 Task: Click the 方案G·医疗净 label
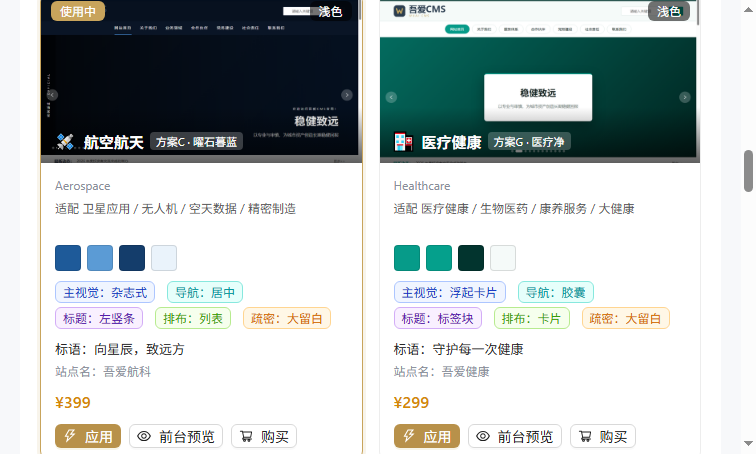(529, 142)
